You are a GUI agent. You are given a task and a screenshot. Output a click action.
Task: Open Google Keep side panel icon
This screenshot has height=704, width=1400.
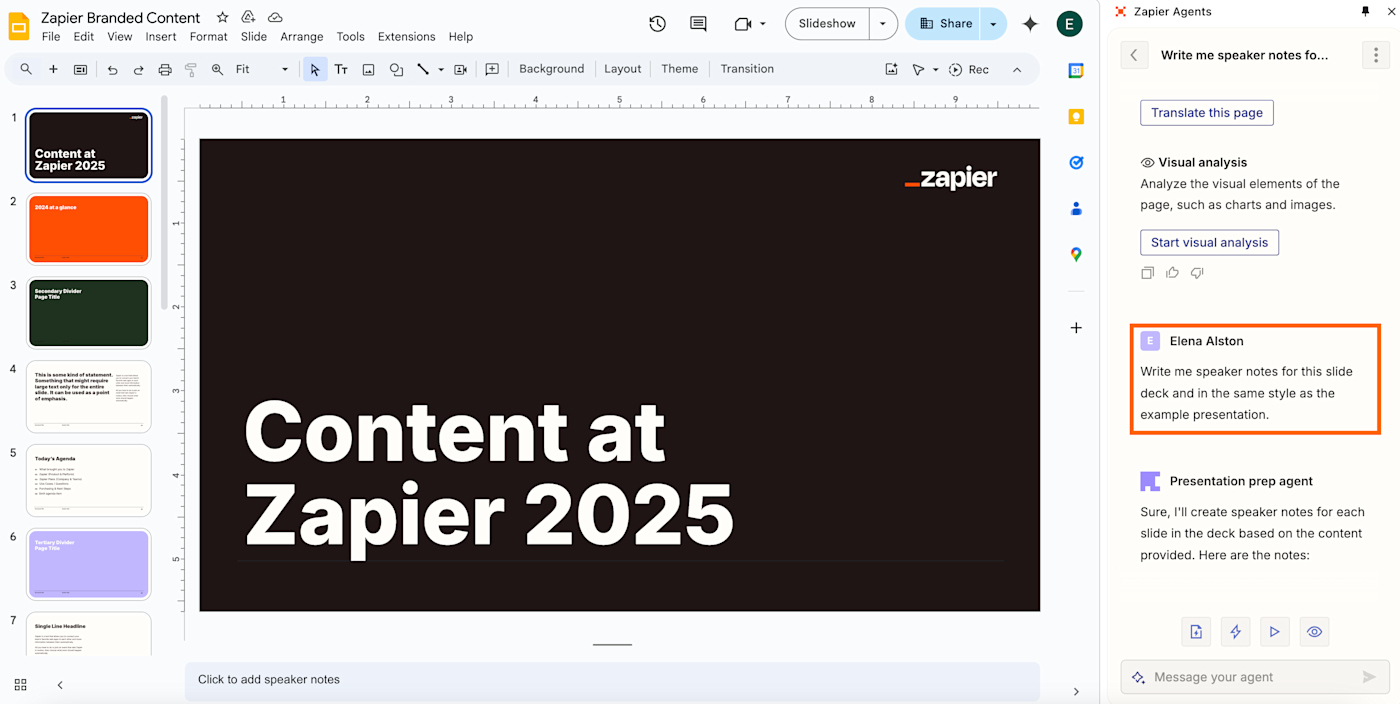point(1076,116)
